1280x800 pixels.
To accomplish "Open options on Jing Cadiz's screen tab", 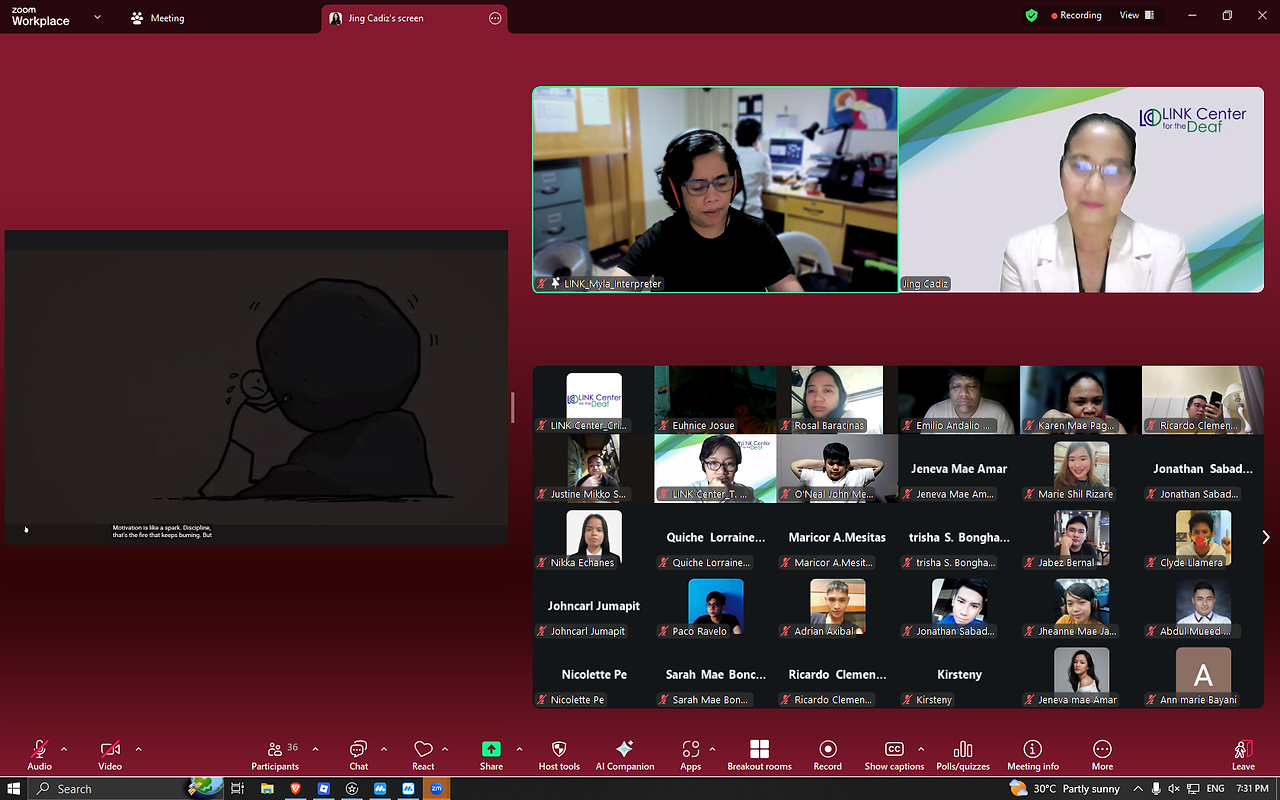I will pyautogui.click(x=495, y=18).
